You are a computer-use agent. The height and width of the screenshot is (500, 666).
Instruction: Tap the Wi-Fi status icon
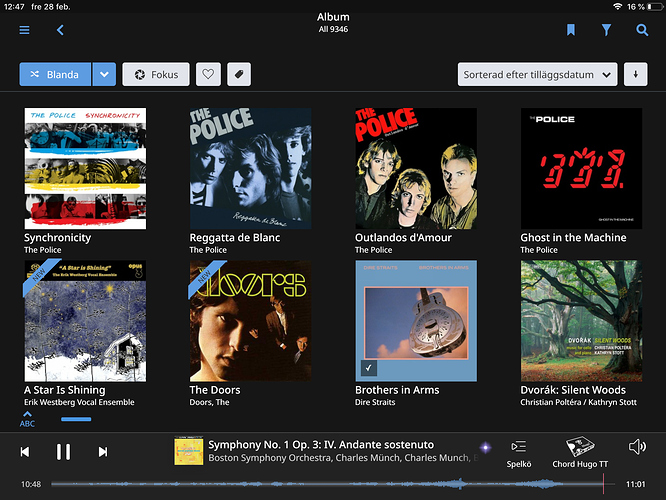pos(618,6)
